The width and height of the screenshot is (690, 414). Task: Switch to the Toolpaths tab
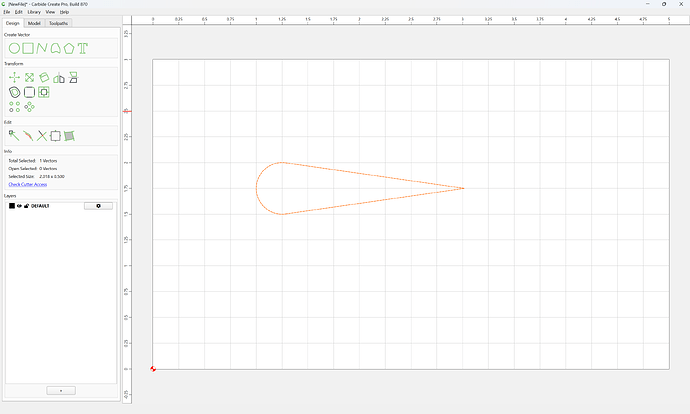tap(59, 23)
